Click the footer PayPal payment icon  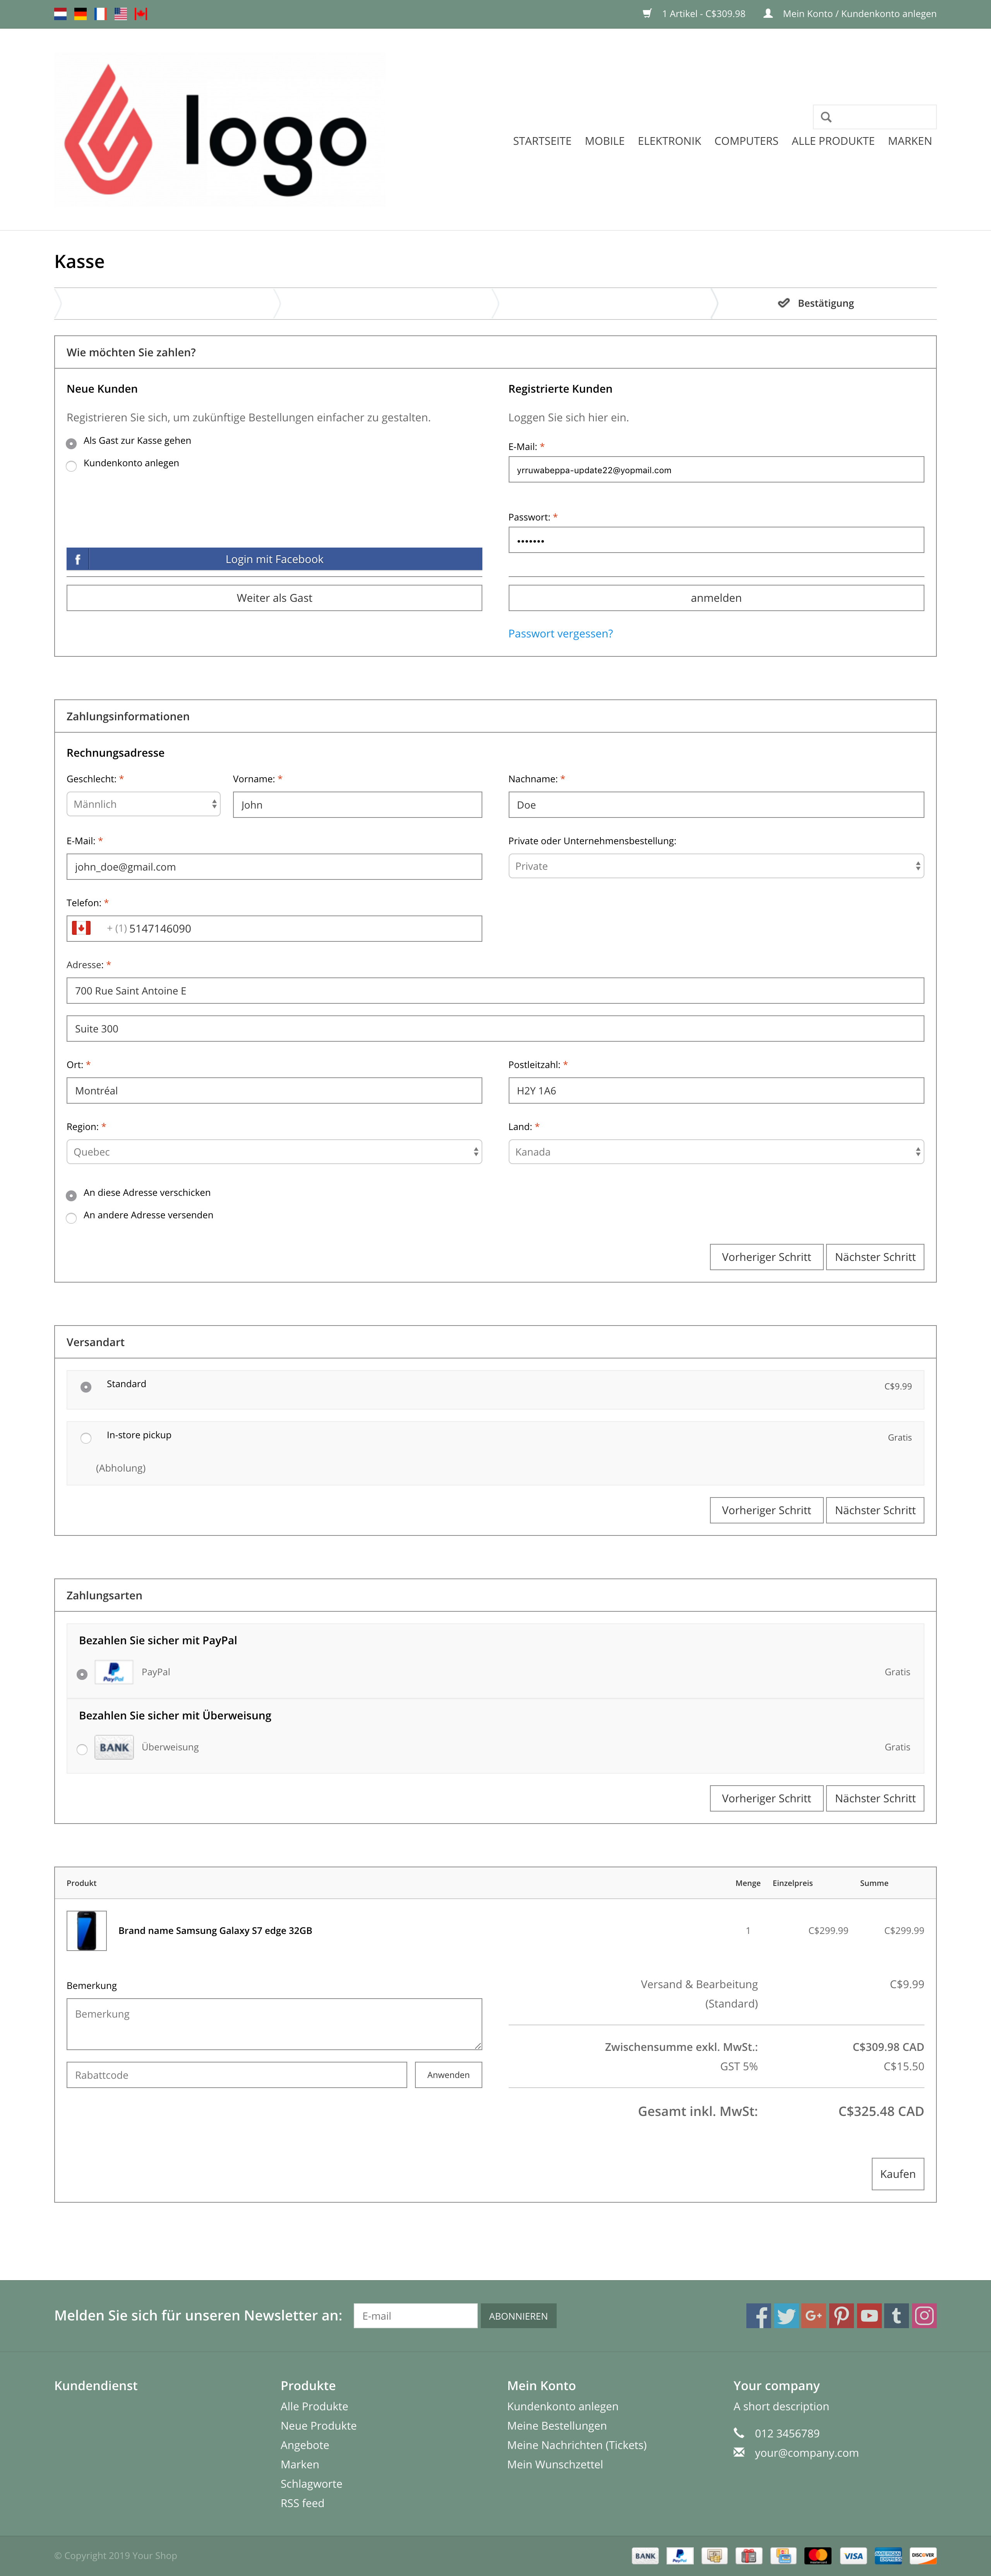pyautogui.click(x=680, y=2555)
